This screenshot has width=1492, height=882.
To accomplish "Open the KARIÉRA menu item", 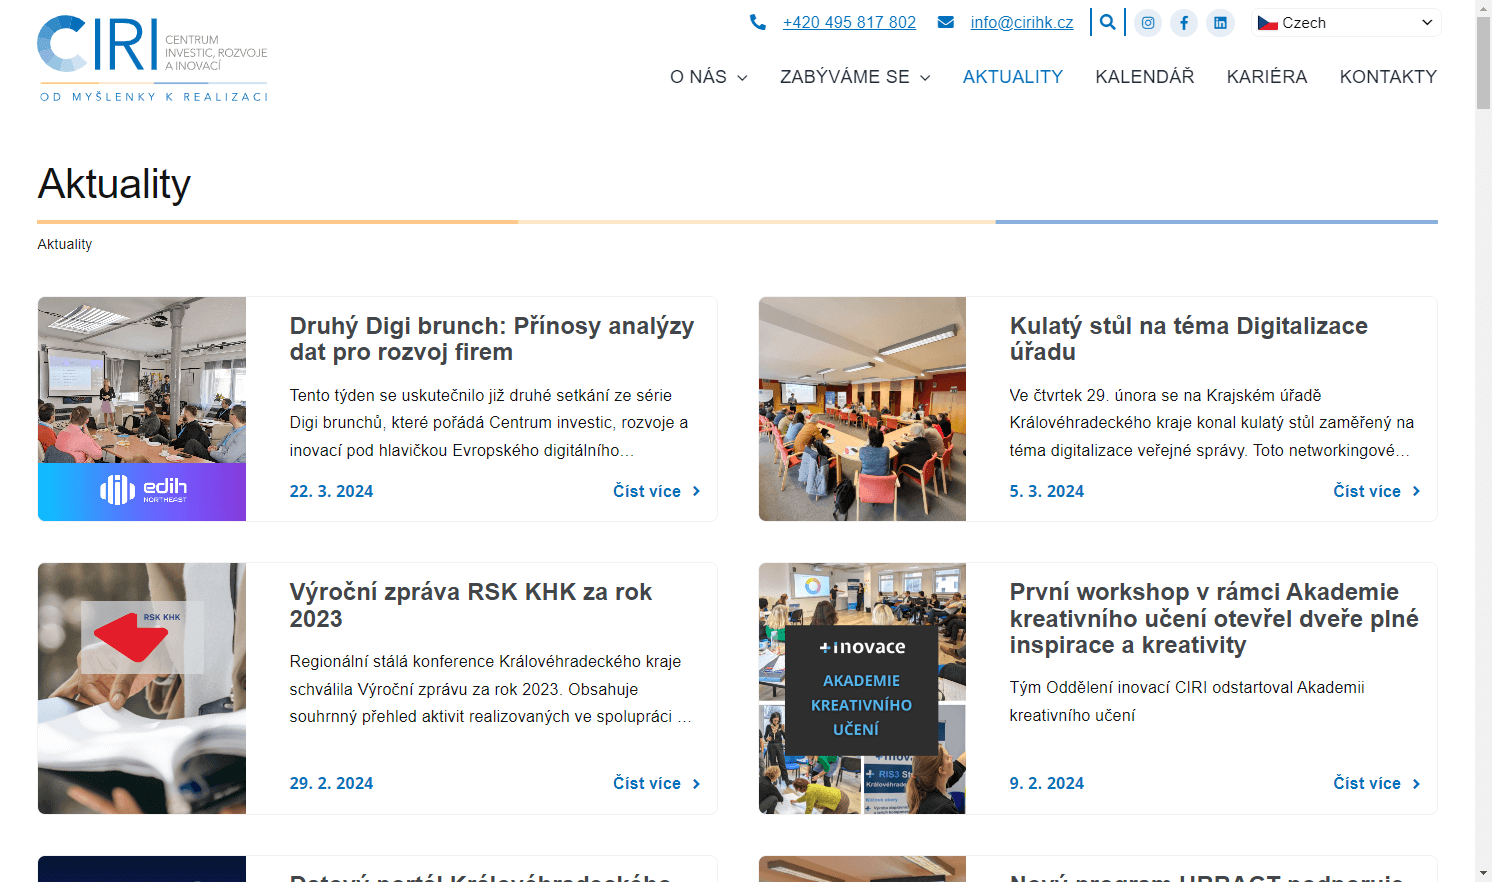I will [1266, 77].
